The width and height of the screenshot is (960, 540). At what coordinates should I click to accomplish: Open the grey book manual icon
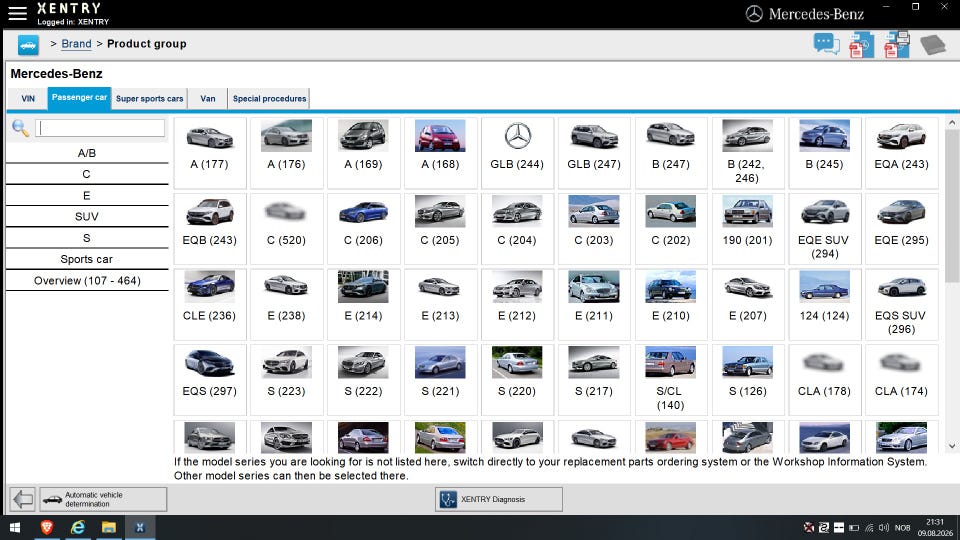tap(933, 45)
